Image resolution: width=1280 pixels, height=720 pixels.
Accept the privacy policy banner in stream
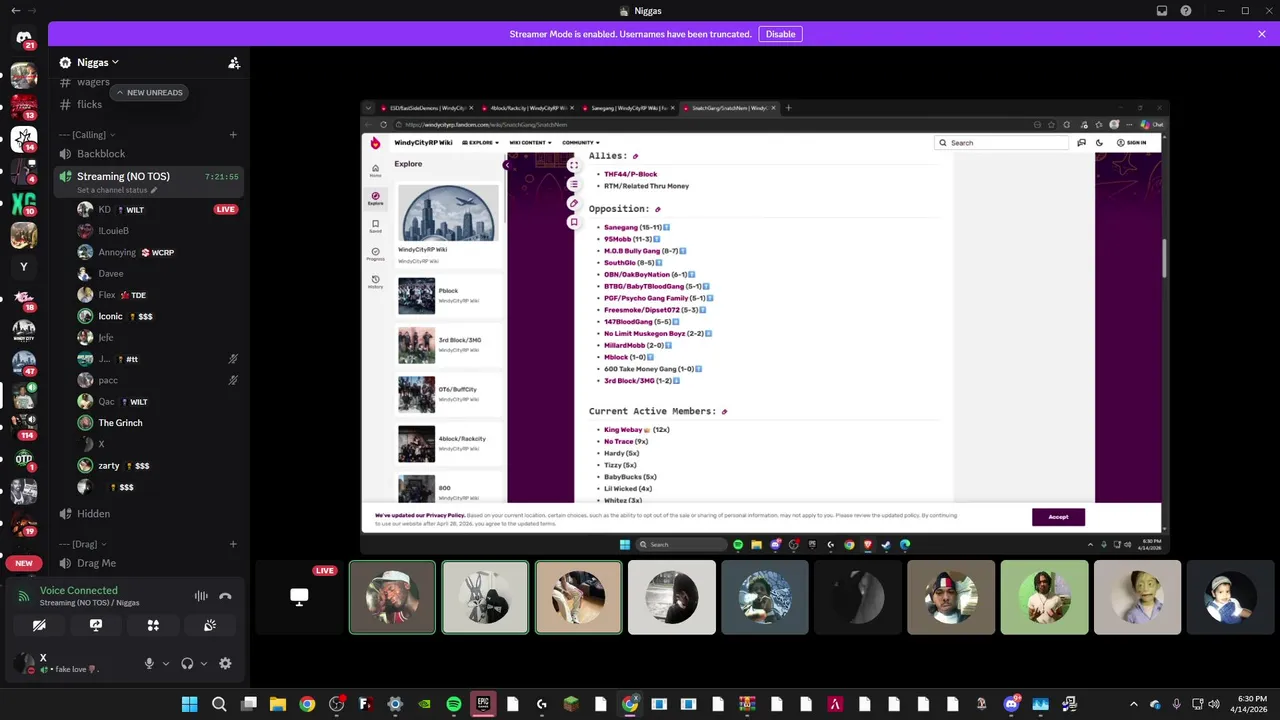[1058, 517]
